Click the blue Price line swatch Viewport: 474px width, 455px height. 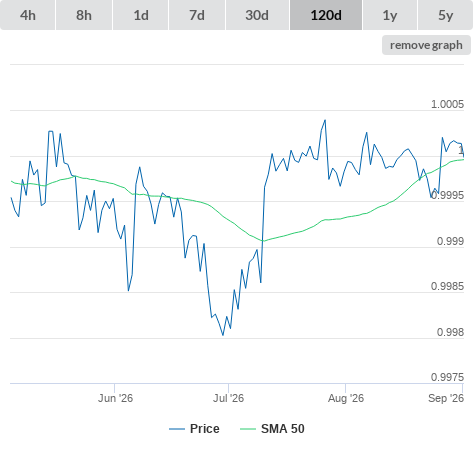[177, 429]
